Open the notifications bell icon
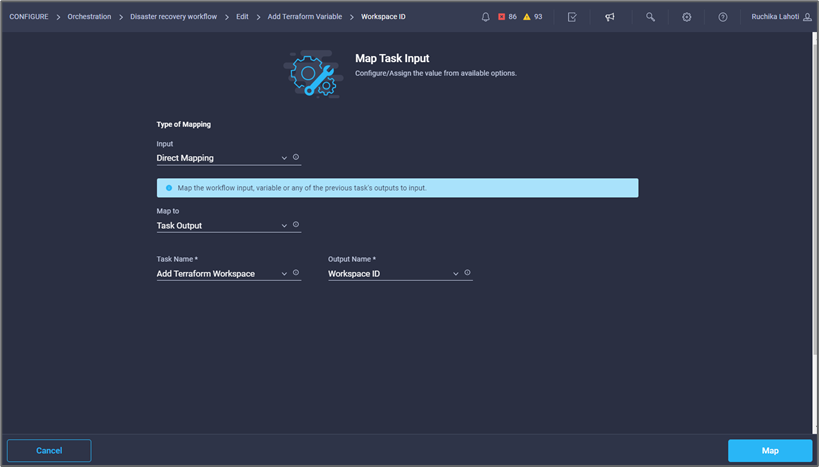 (x=486, y=17)
